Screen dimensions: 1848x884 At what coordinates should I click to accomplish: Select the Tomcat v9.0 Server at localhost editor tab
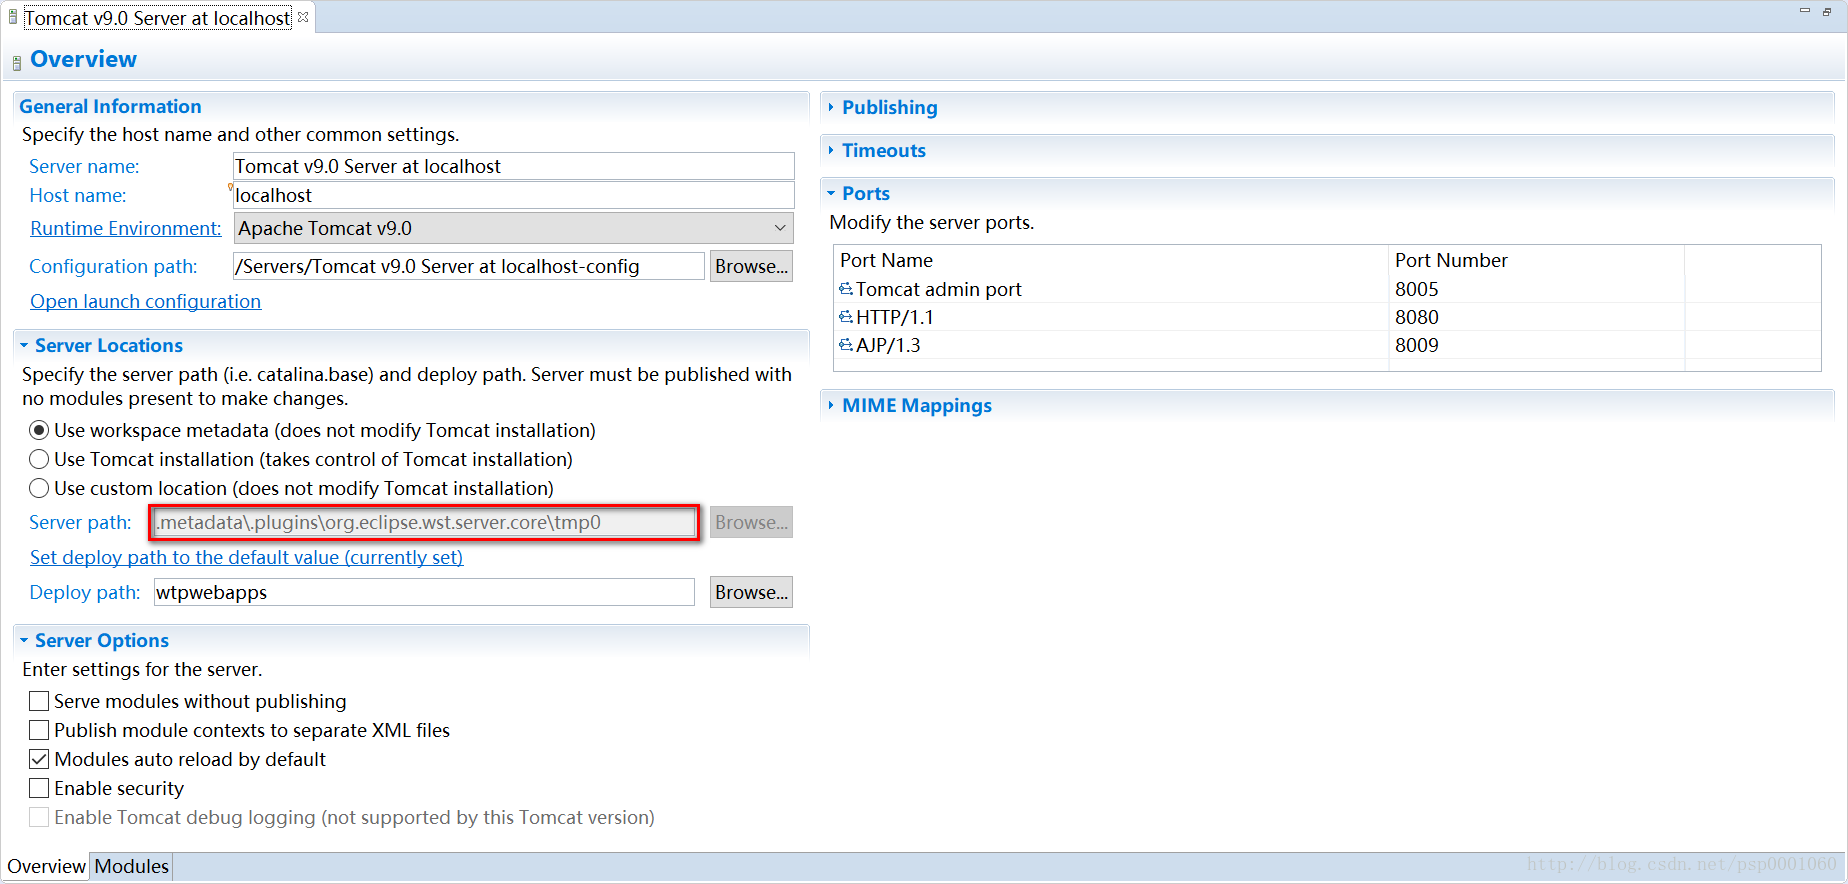157,17
